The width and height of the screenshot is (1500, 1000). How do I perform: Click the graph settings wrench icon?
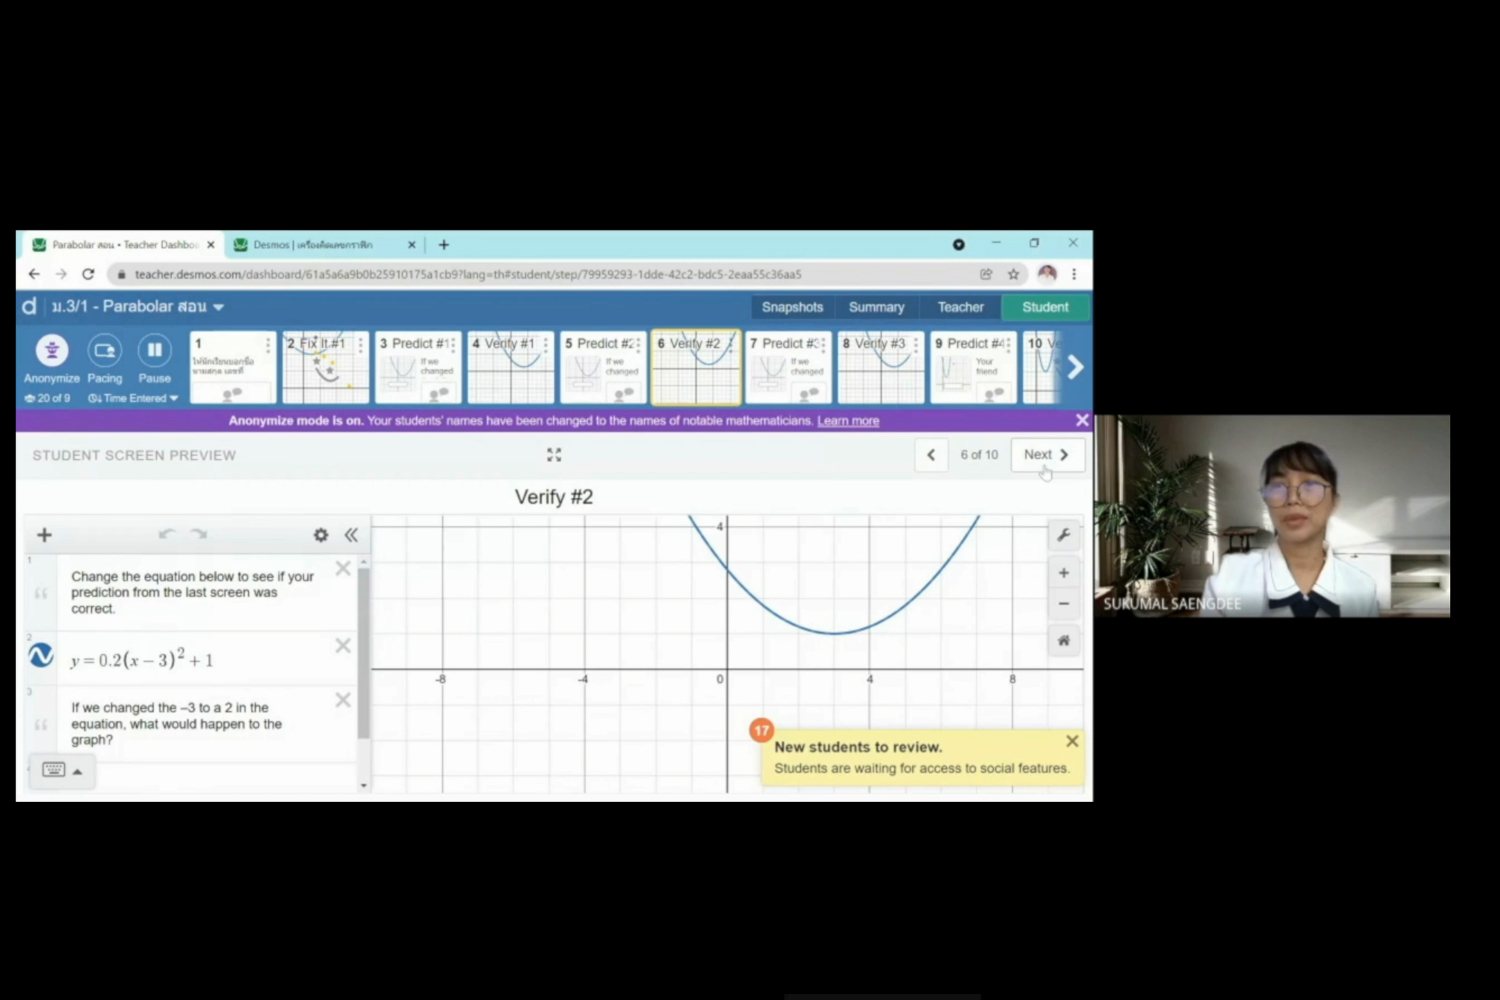[x=1064, y=535]
